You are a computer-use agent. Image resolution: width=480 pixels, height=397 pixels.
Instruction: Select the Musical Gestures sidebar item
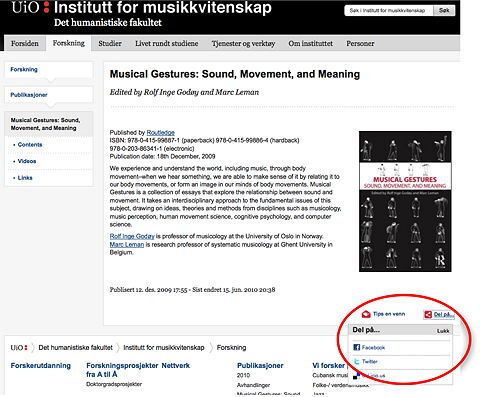click(49, 124)
